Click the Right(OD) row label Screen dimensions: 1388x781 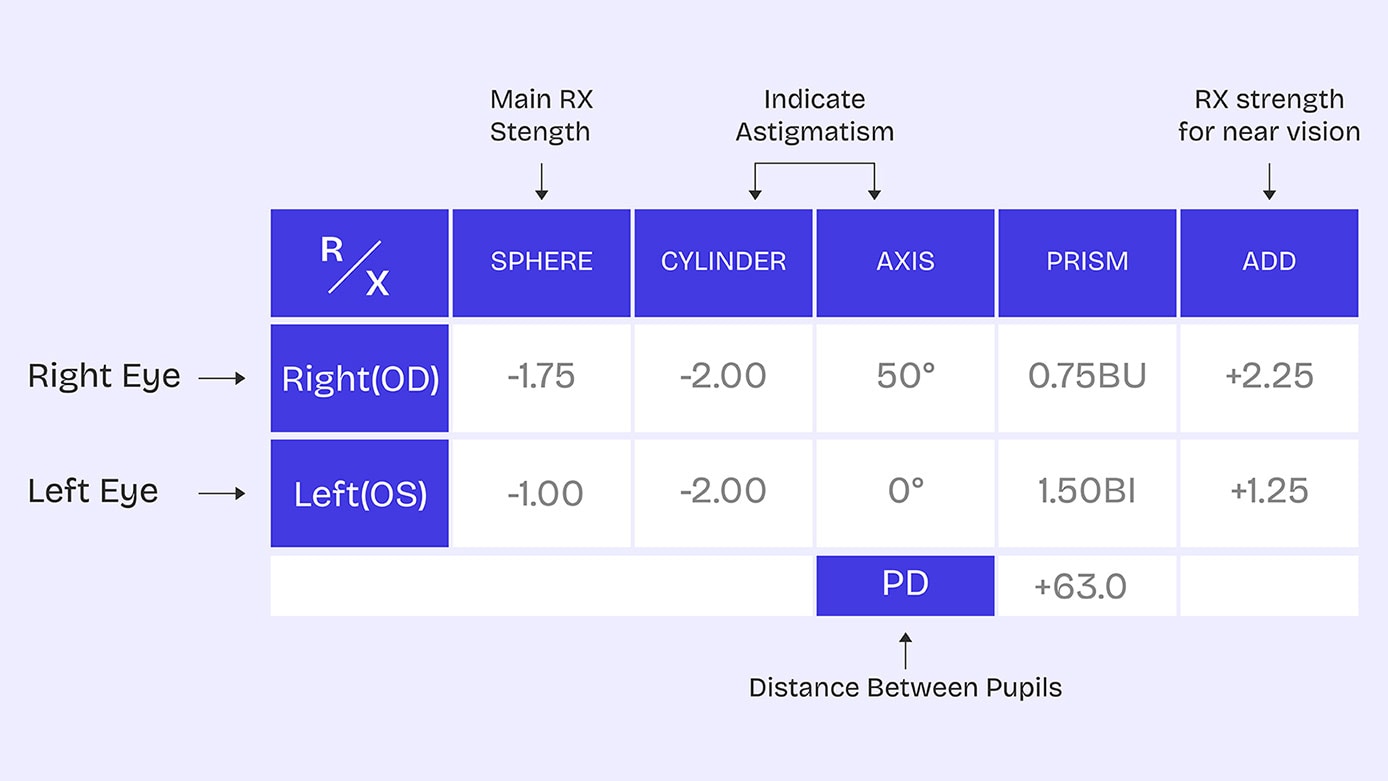click(x=360, y=378)
